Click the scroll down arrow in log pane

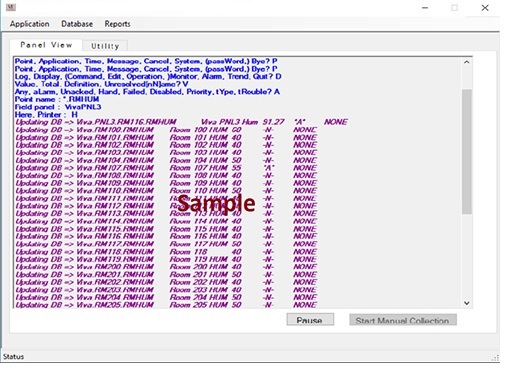click(467, 303)
